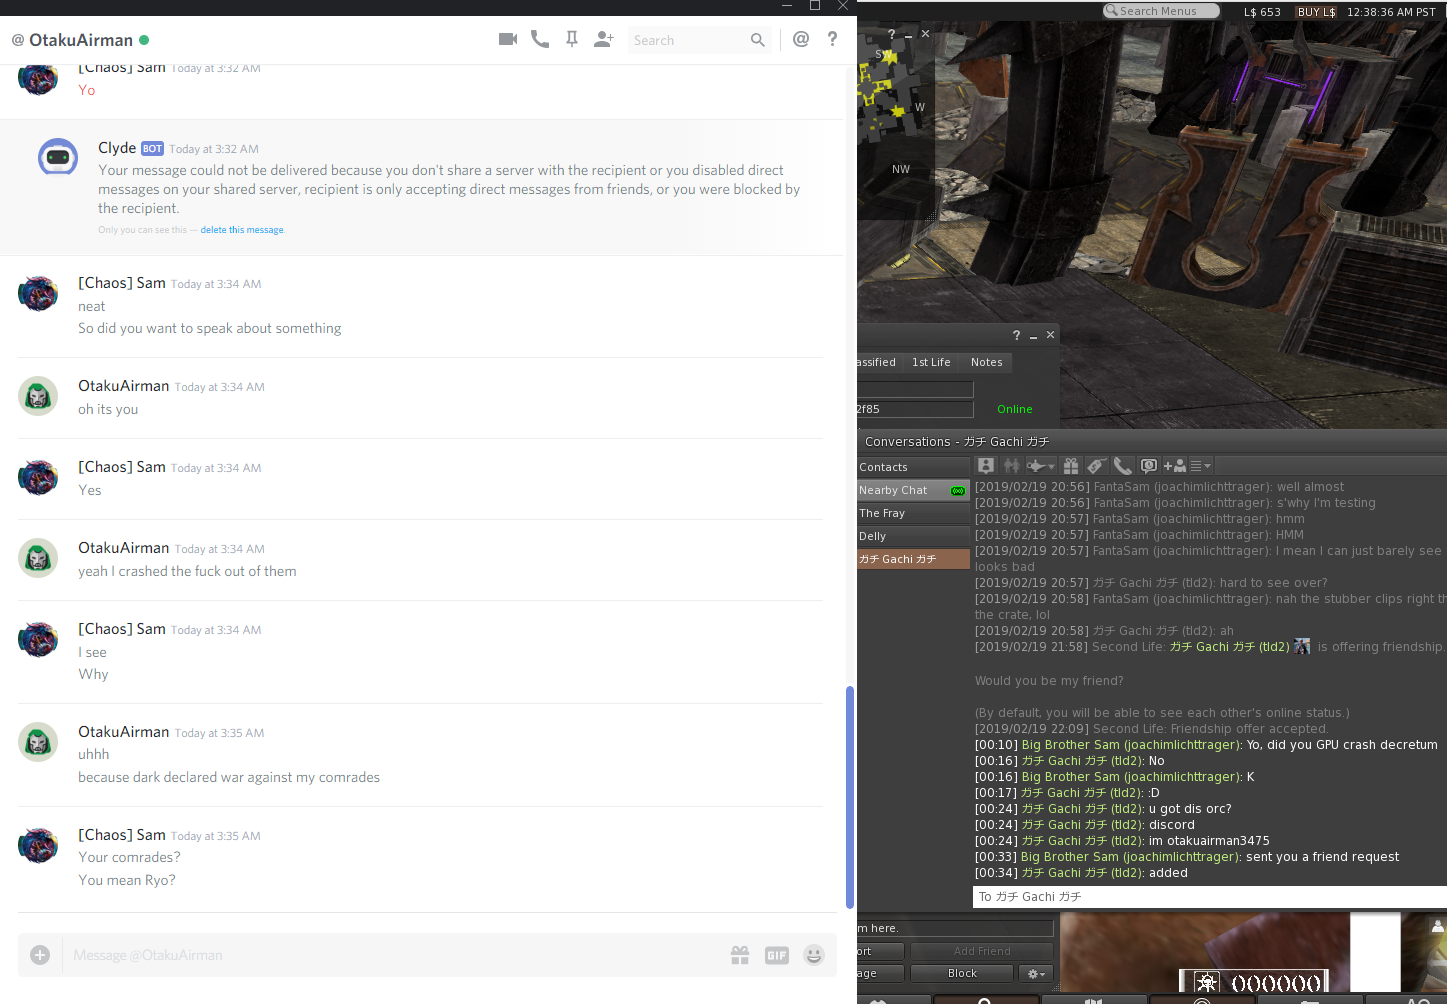The height and width of the screenshot is (1004, 1447).
Task: Click [Chaos] Sam username above 'neat'
Action: click(x=122, y=283)
